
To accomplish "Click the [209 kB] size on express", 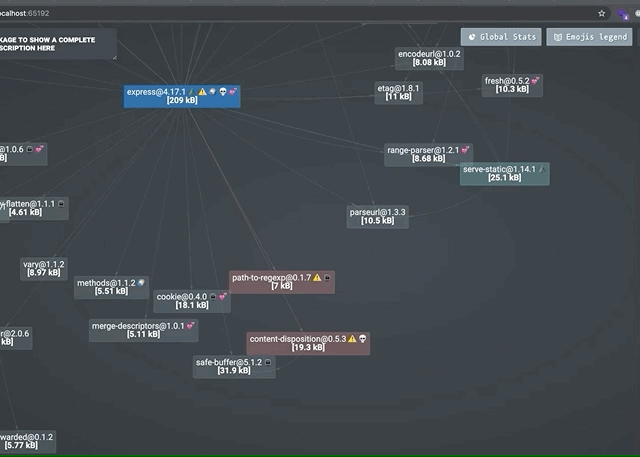I will tap(182, 100).
